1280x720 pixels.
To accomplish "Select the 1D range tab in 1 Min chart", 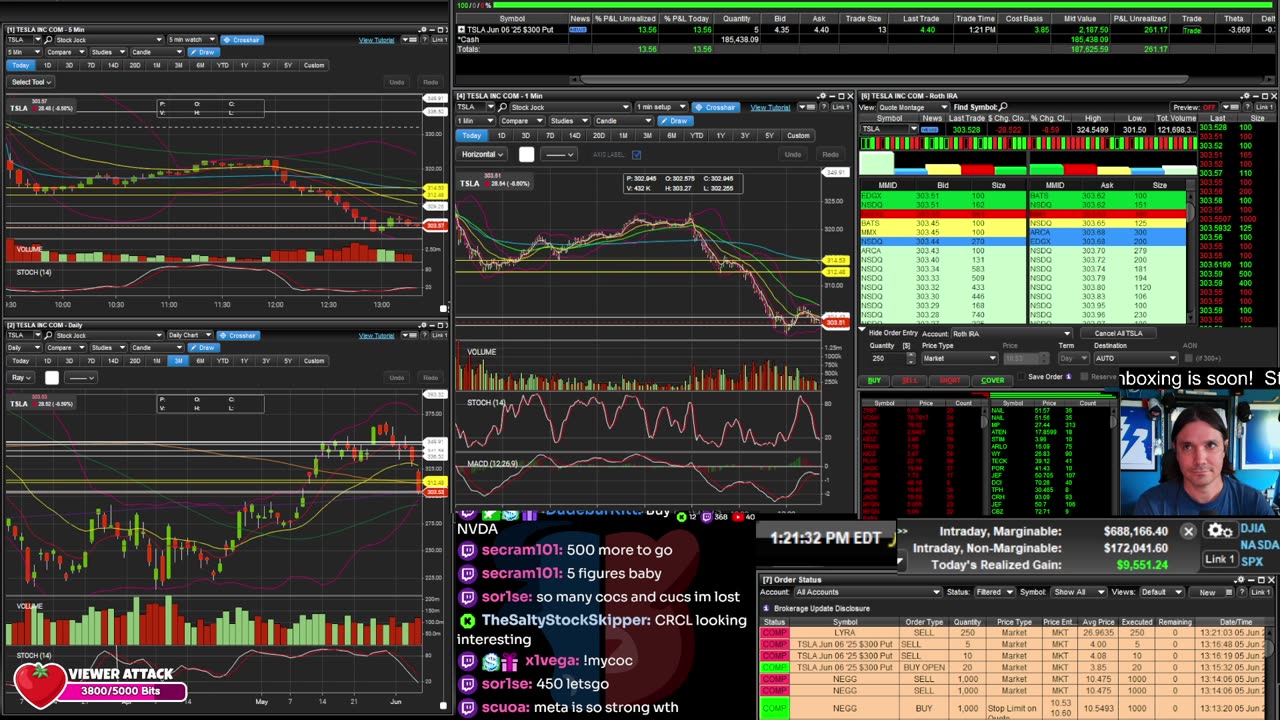I will (501, 135).
